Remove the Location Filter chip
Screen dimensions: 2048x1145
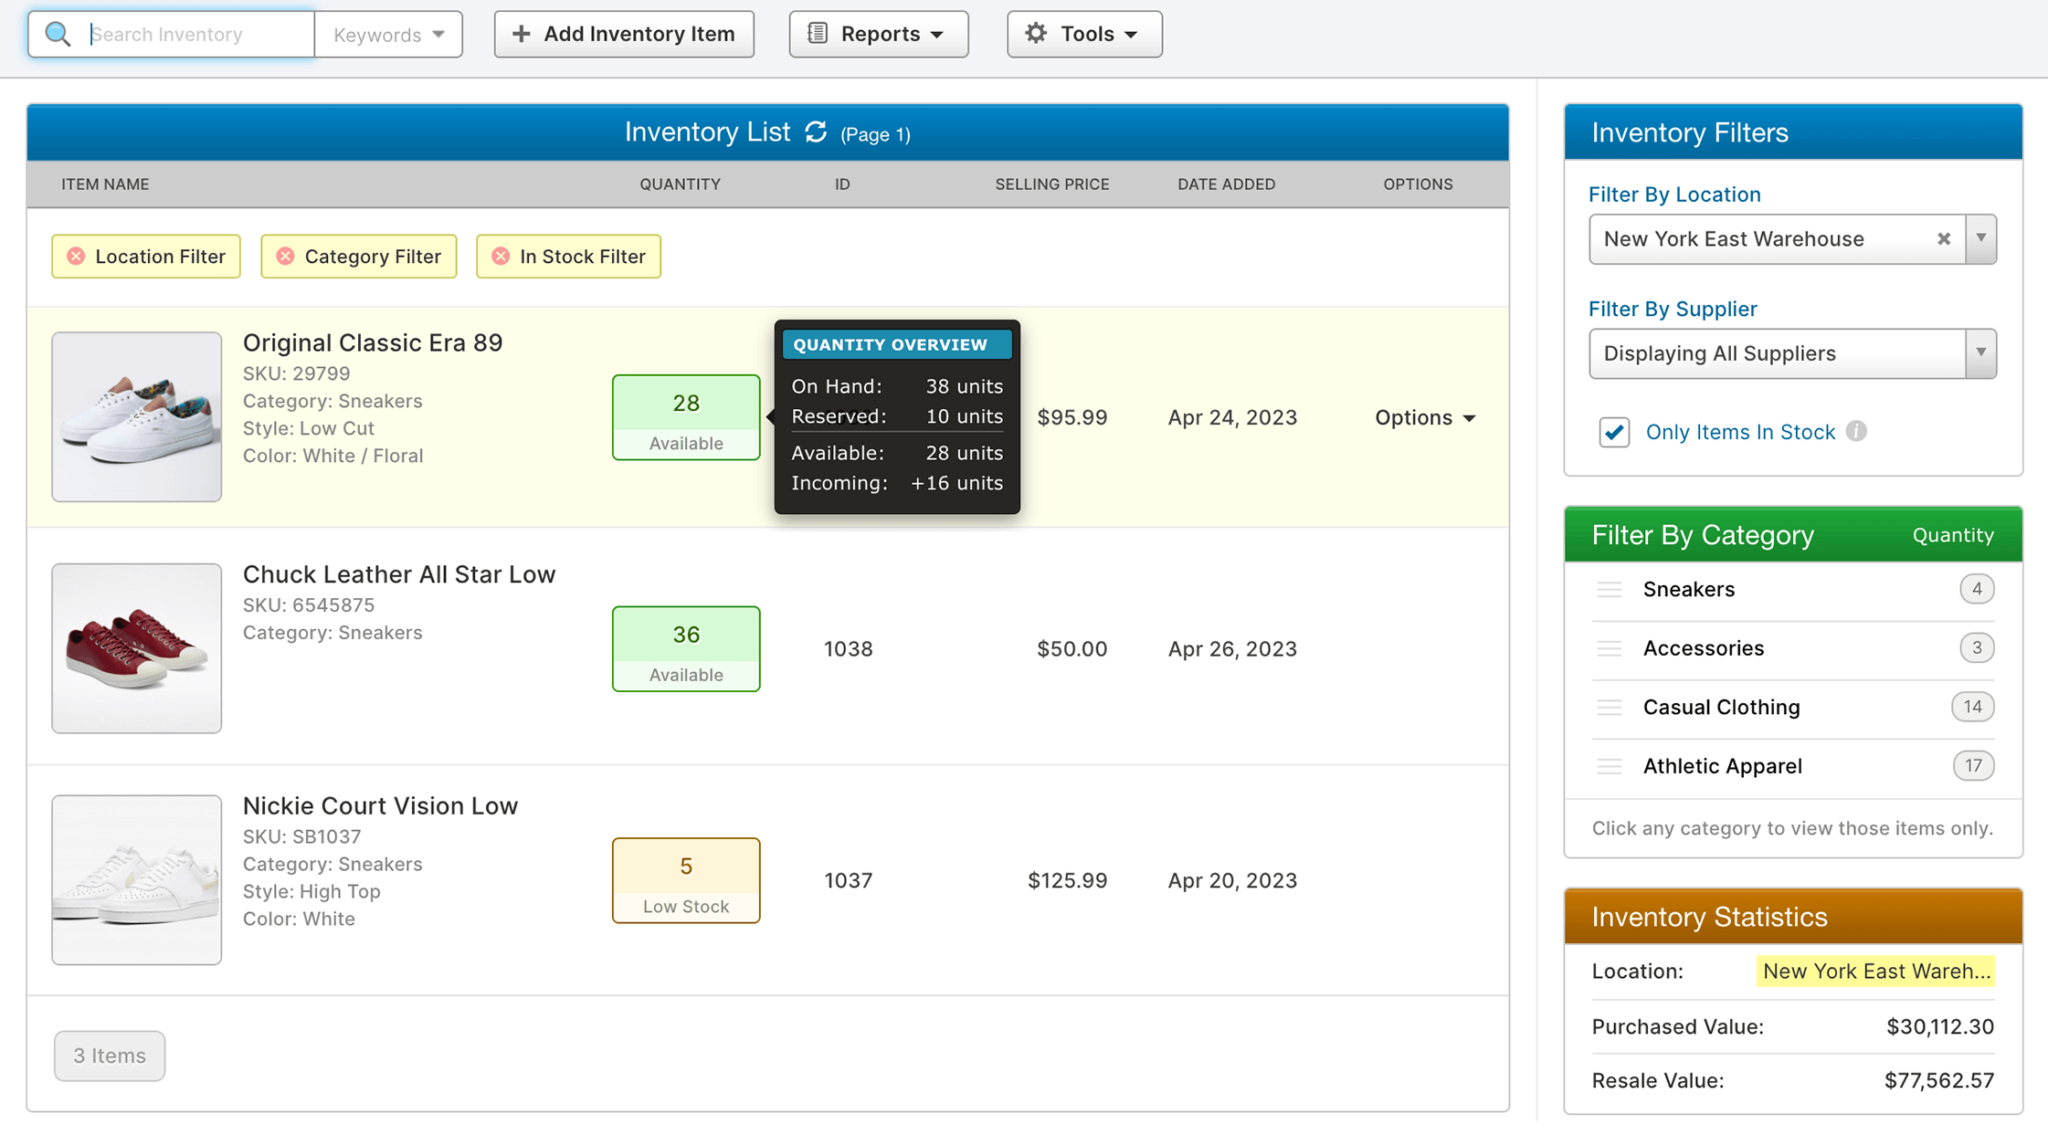[x=76, y=256]
